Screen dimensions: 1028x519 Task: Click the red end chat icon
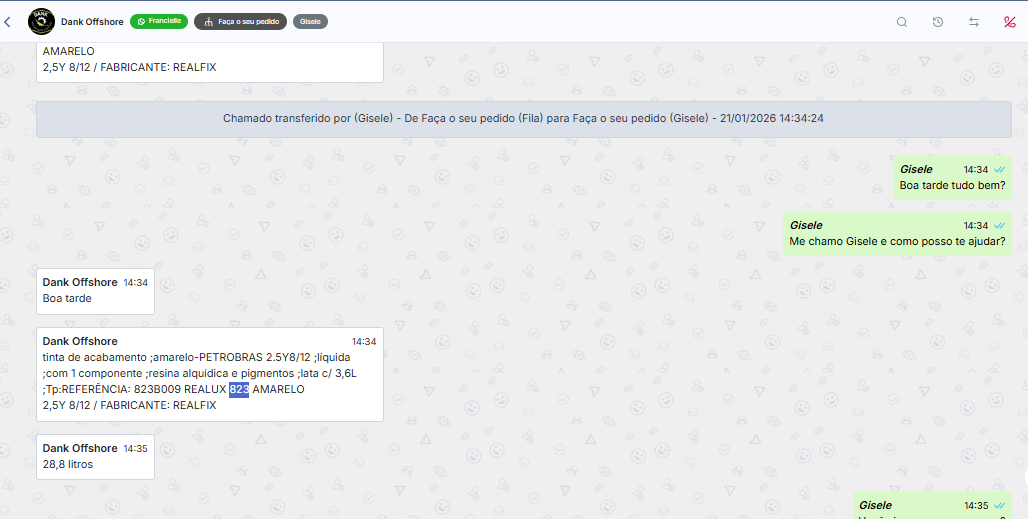(1009, 22)
